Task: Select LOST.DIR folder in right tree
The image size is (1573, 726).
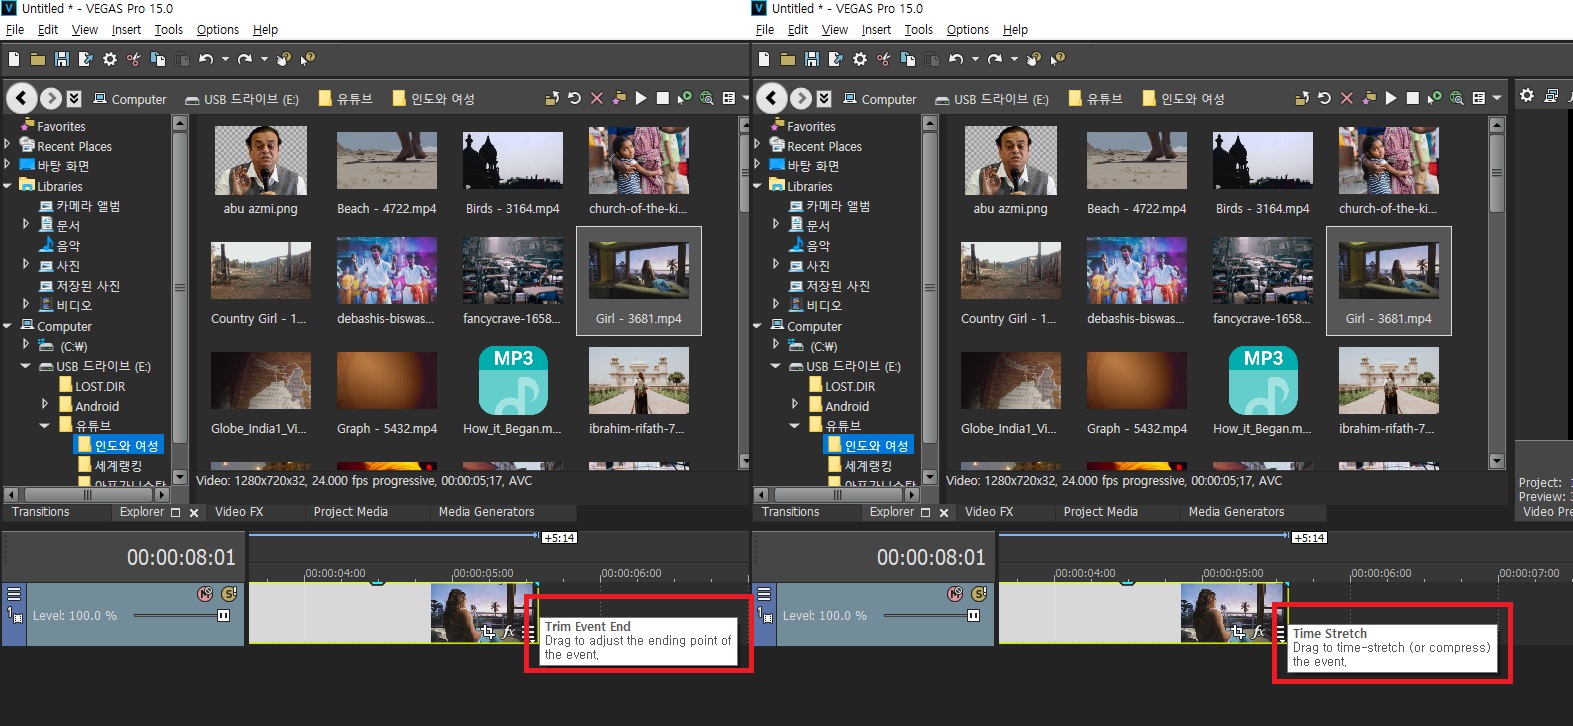Action: click(850, 386)
